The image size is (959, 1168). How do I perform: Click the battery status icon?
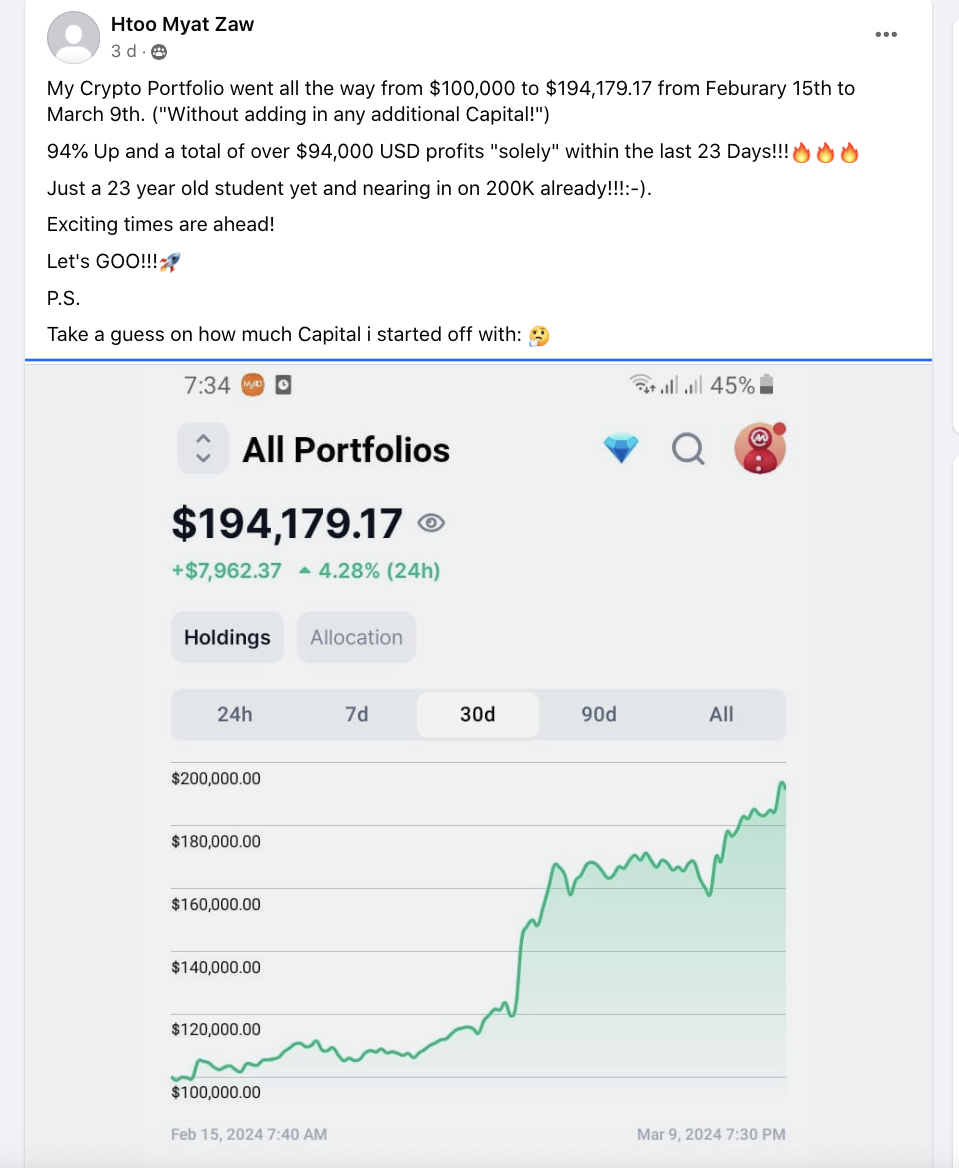767,385
